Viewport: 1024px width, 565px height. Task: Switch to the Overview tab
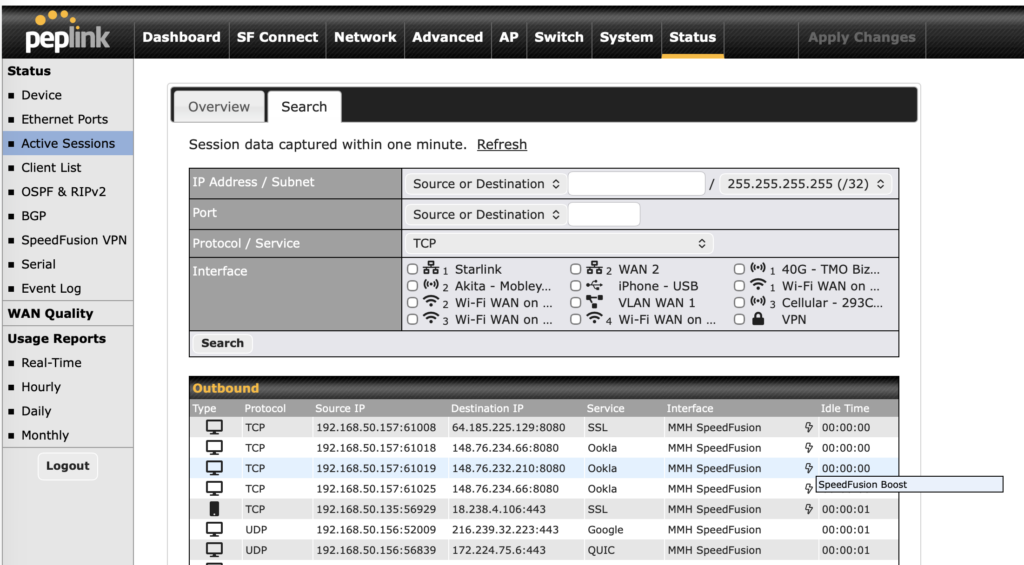tap(219, 106)
